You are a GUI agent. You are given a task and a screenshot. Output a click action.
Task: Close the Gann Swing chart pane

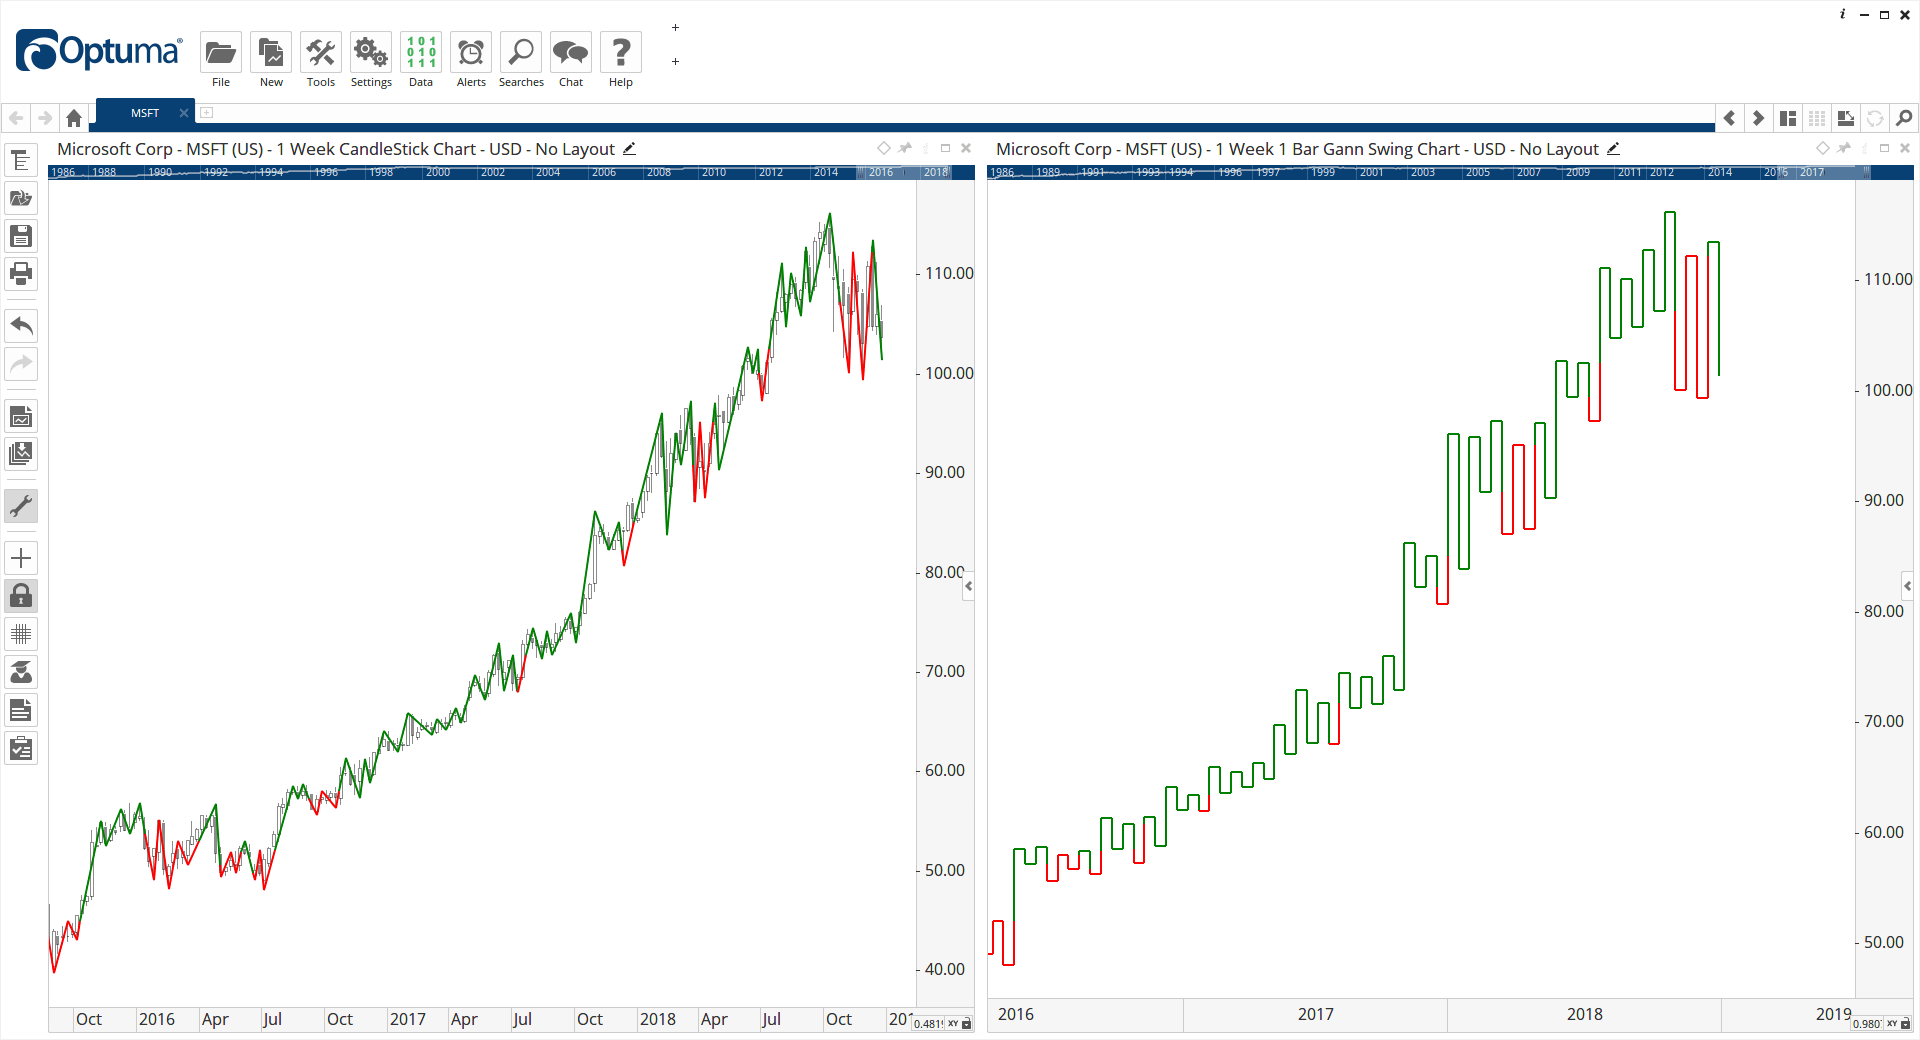(x=1905, y=148)
